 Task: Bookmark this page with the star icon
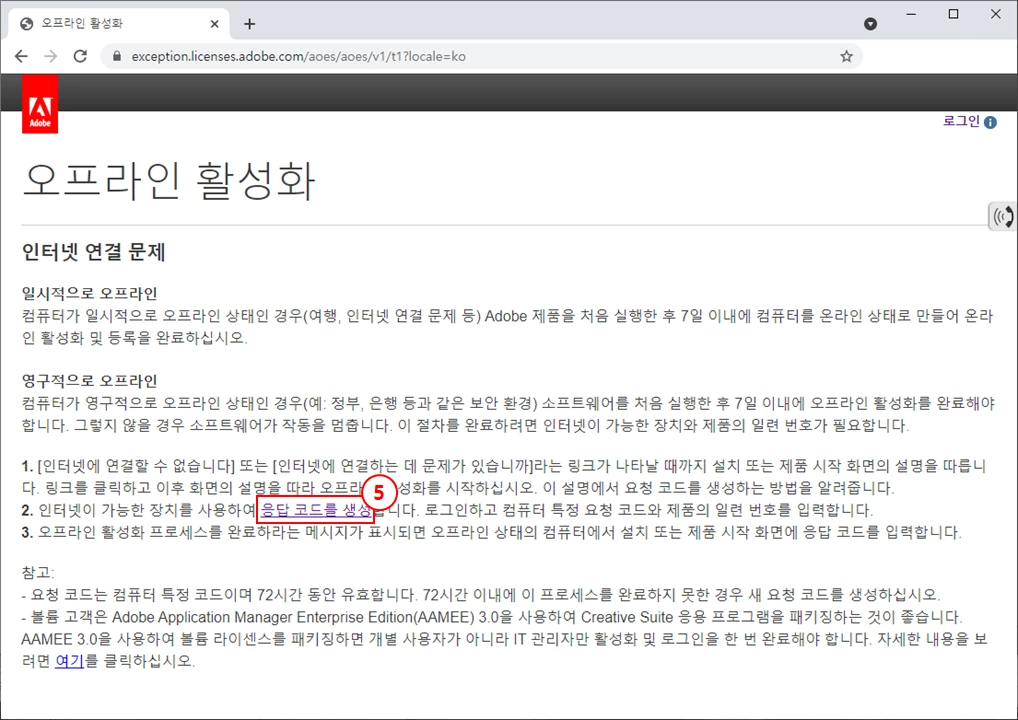point(846,56)
